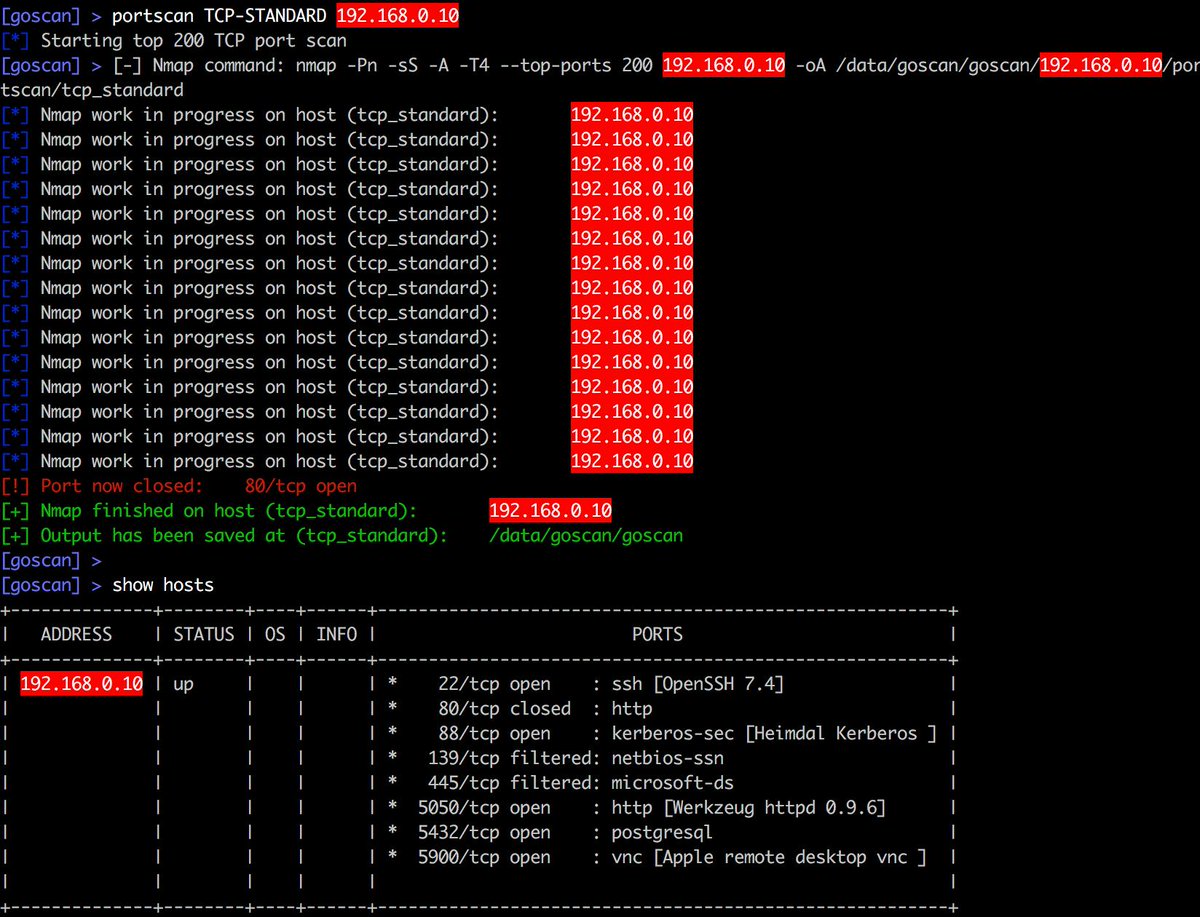Click the OS column header
Viewport: 1200px width, 917px height.
[x=275, y=634]
